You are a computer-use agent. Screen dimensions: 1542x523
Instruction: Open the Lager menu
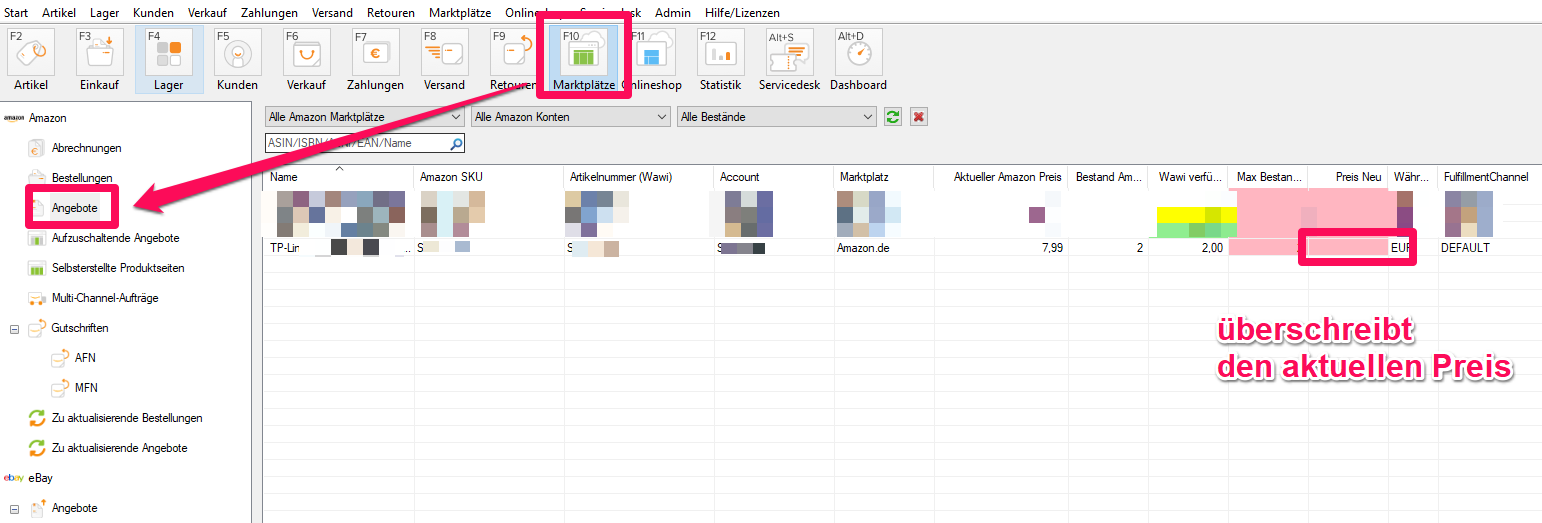click(105, 13)
